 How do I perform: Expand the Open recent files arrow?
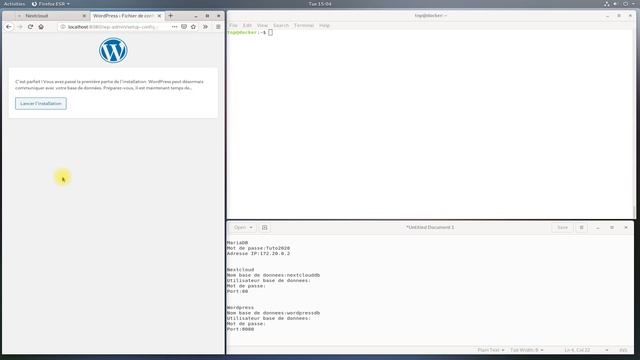tap(251, 227)
